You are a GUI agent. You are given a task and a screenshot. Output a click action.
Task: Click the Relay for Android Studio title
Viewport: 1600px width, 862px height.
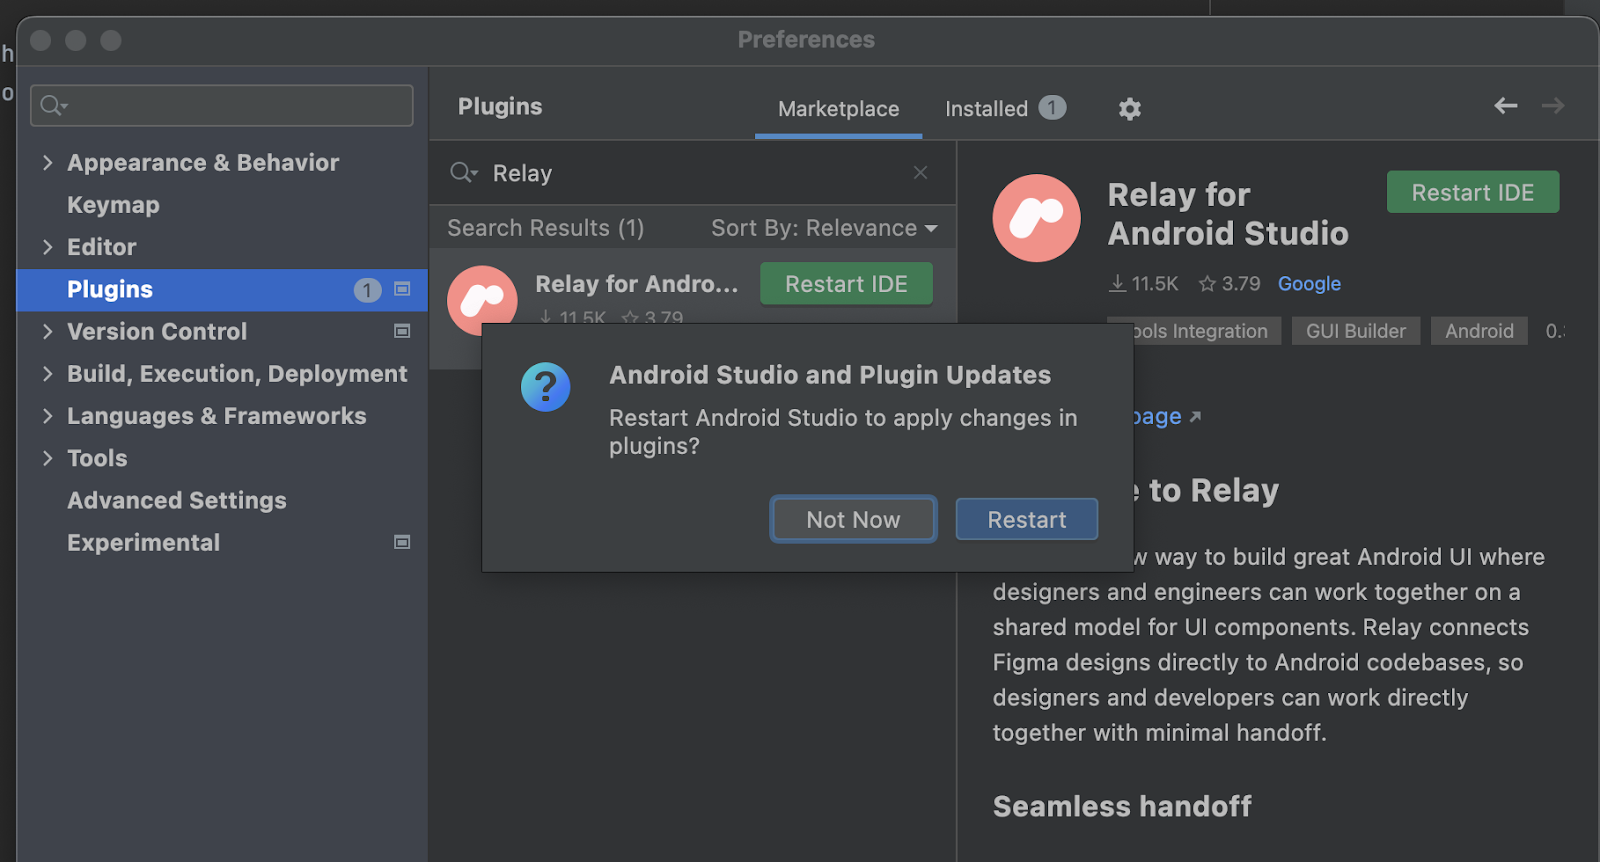[1228, 214]
